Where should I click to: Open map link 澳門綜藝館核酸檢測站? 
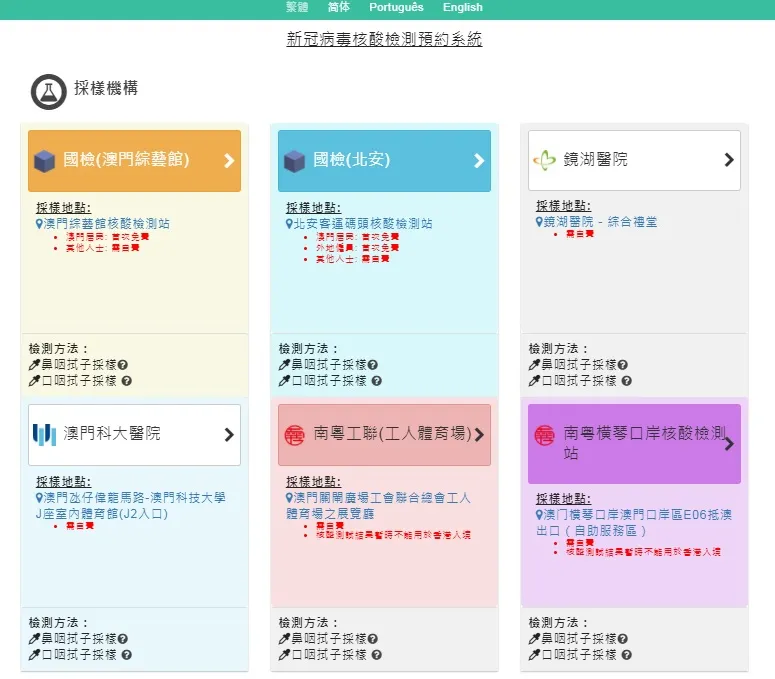point(102,224)
